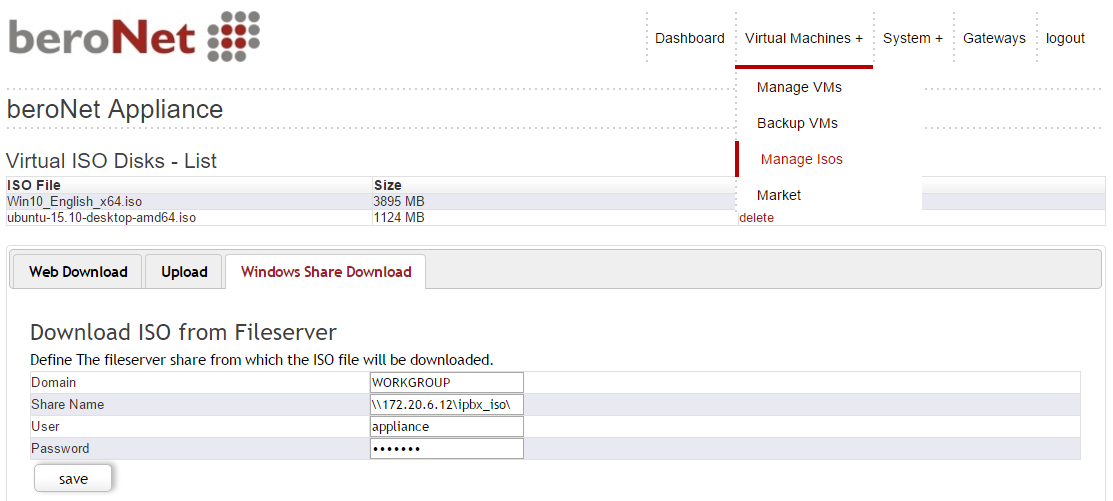The height and width of the screenshot is (501, 1113).
Task: Click the Virtual ISO Disks - List heading
Action: pyautogui.click(x=111, y=160)
